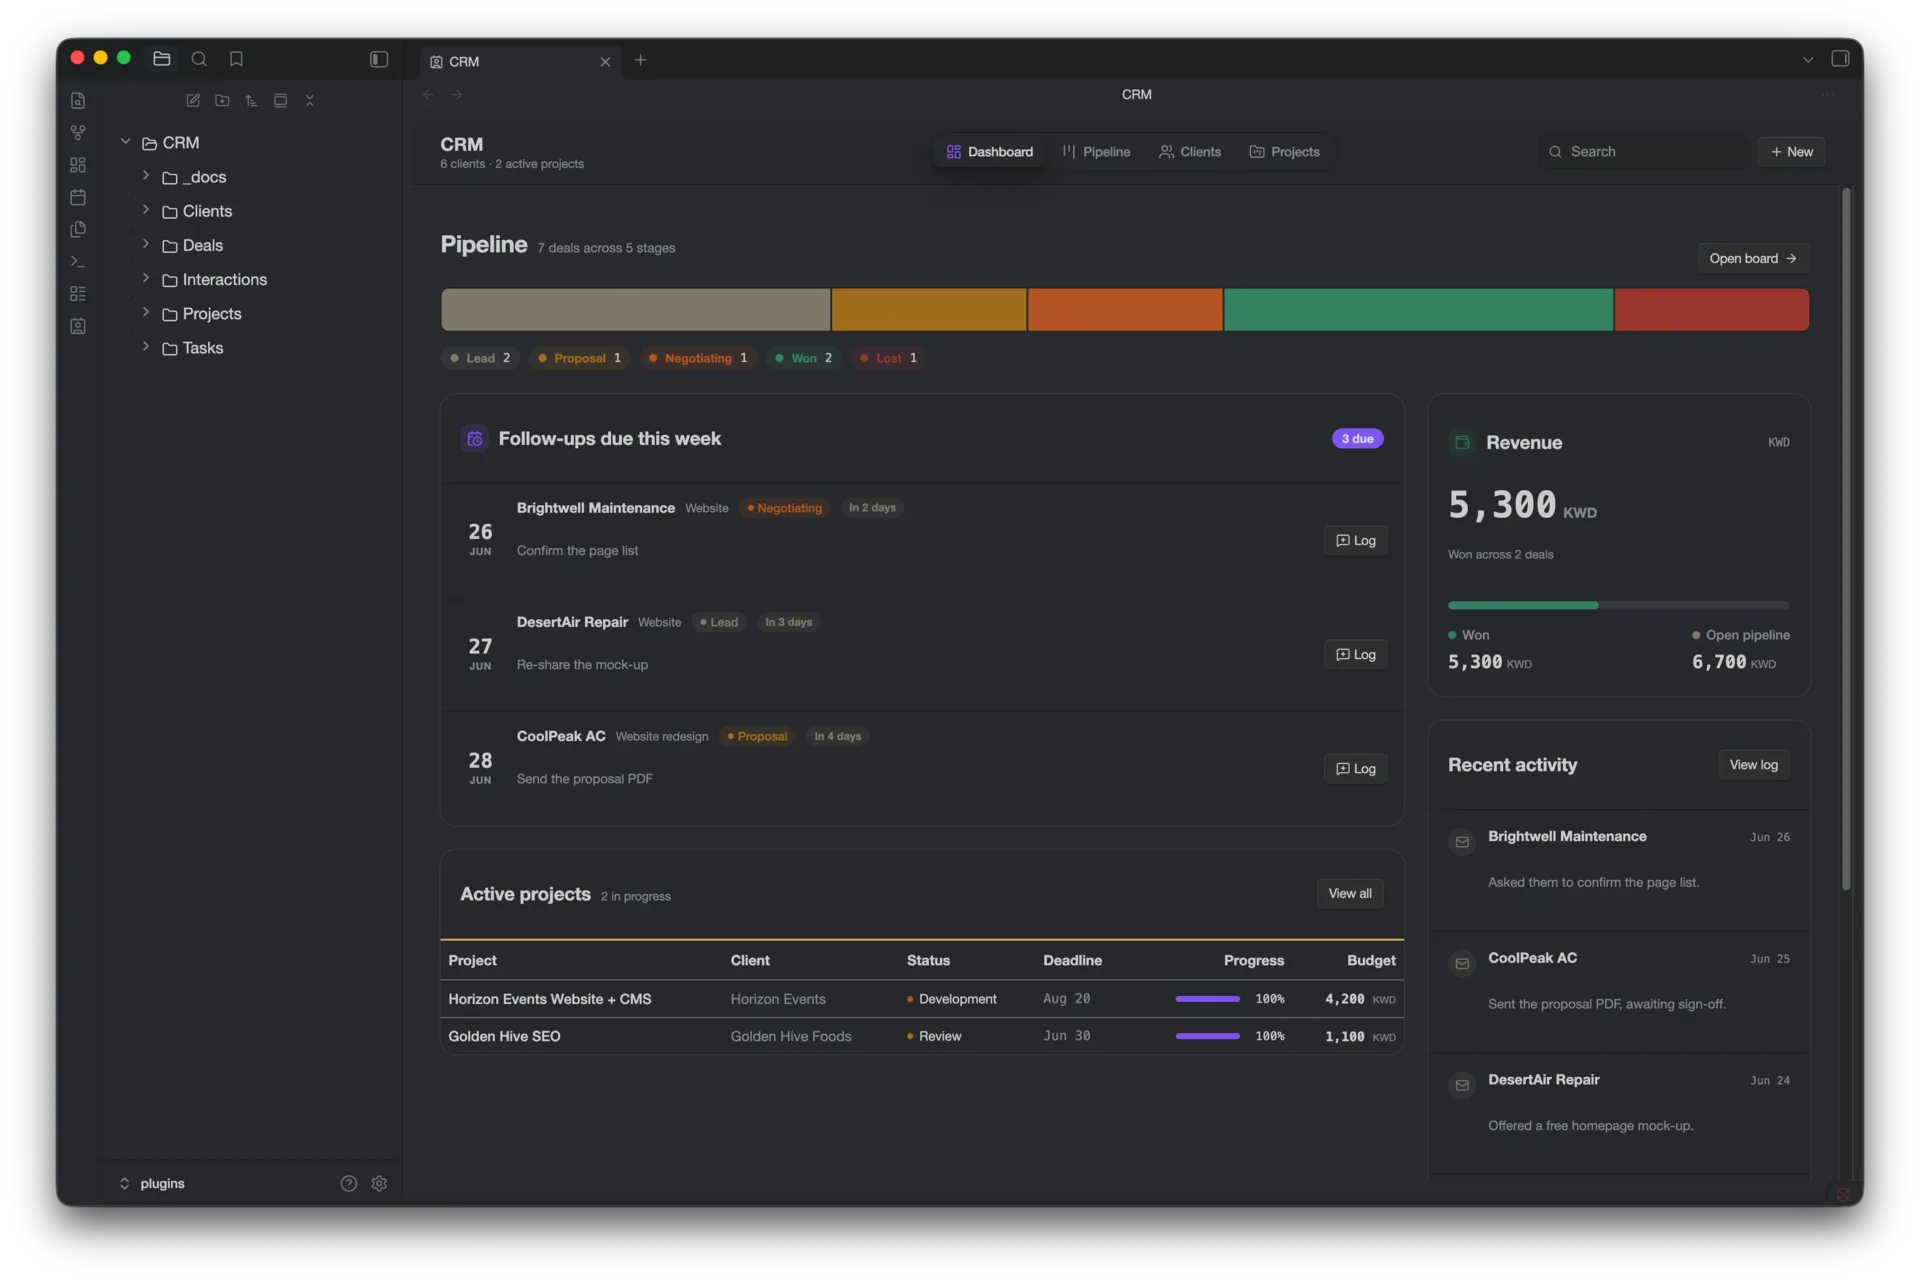Switch to the Projects tab
Screen dimensions: 1920x1281
tap(1285, 152)
